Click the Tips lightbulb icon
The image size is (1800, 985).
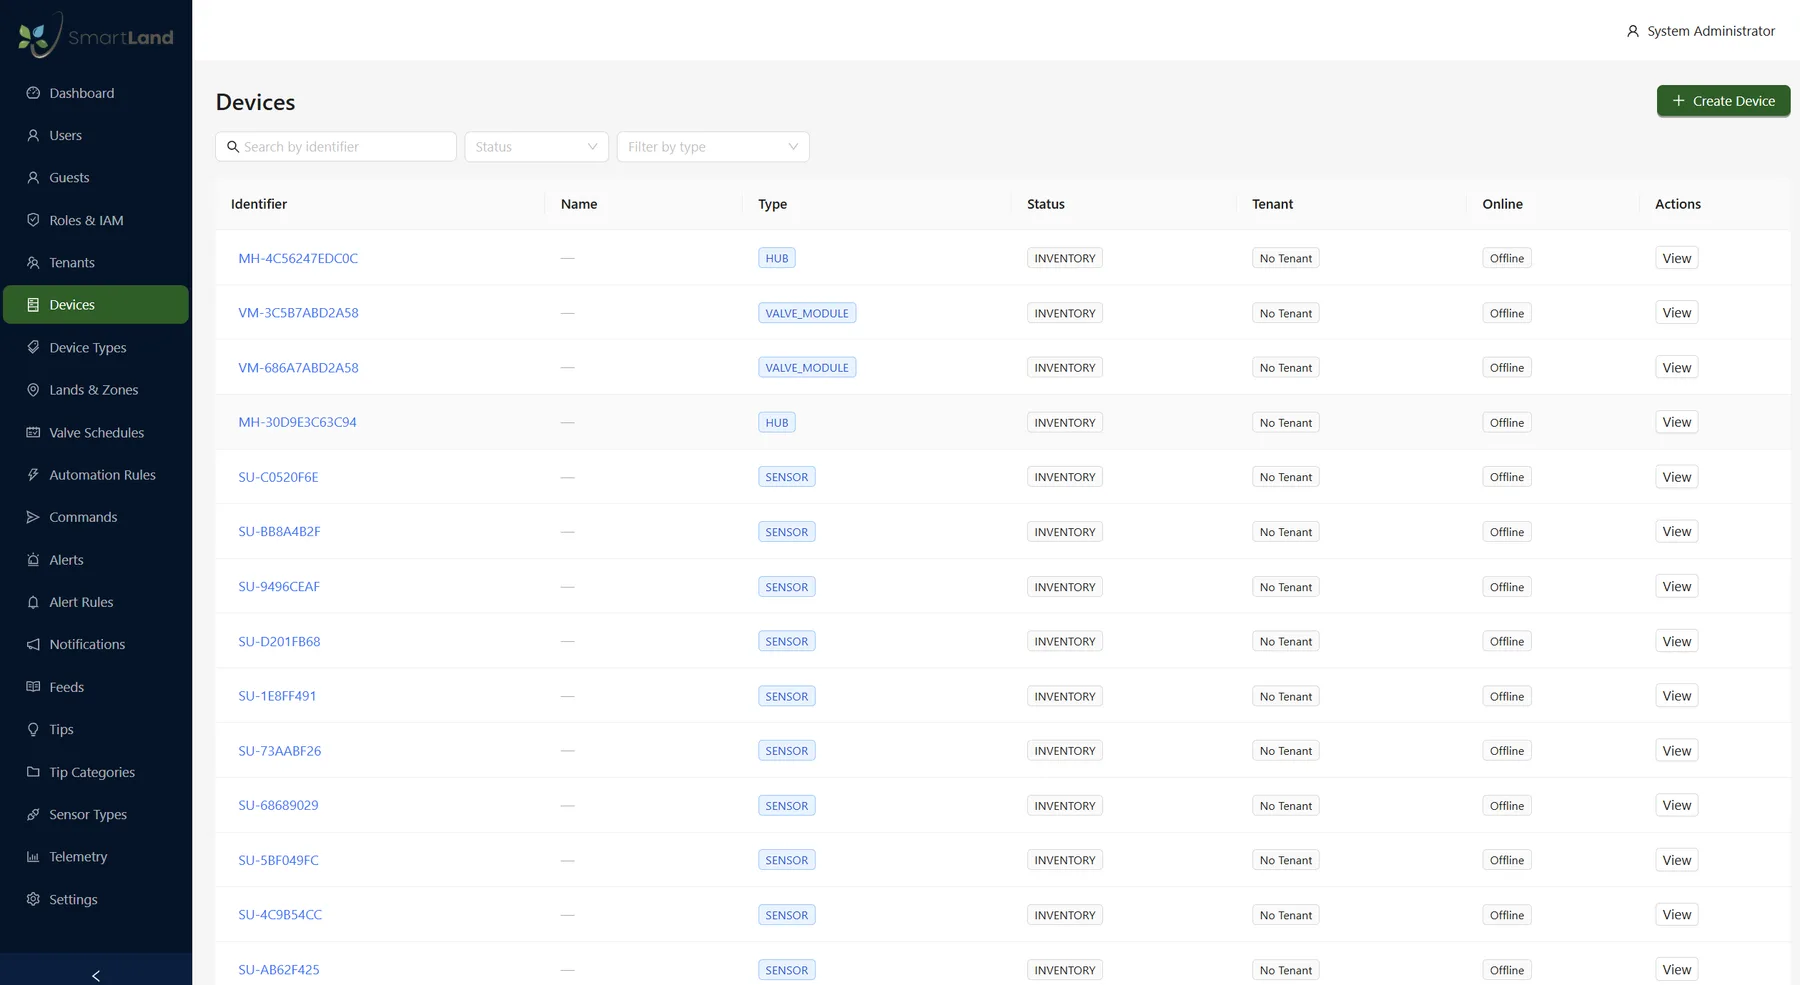point(33,729)
